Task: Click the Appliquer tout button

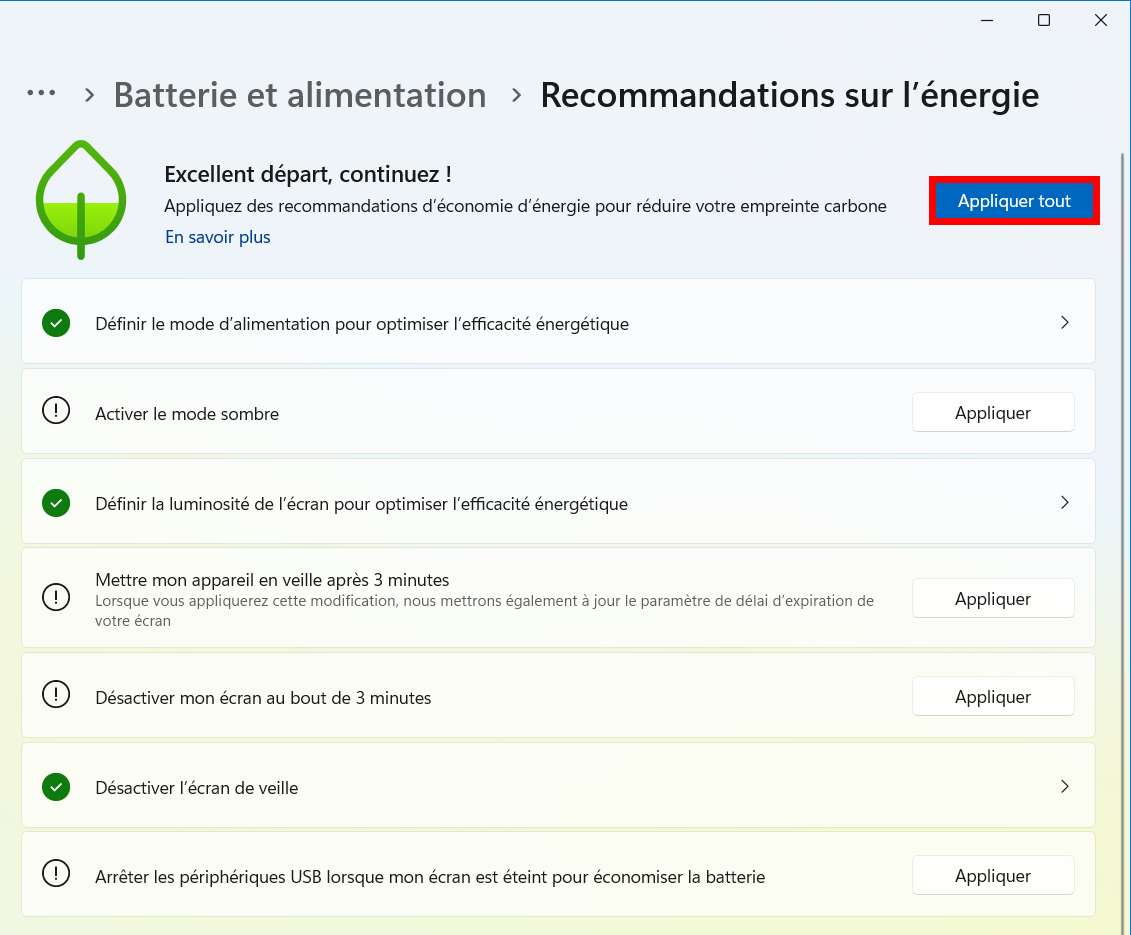Action: point(1014,201)
